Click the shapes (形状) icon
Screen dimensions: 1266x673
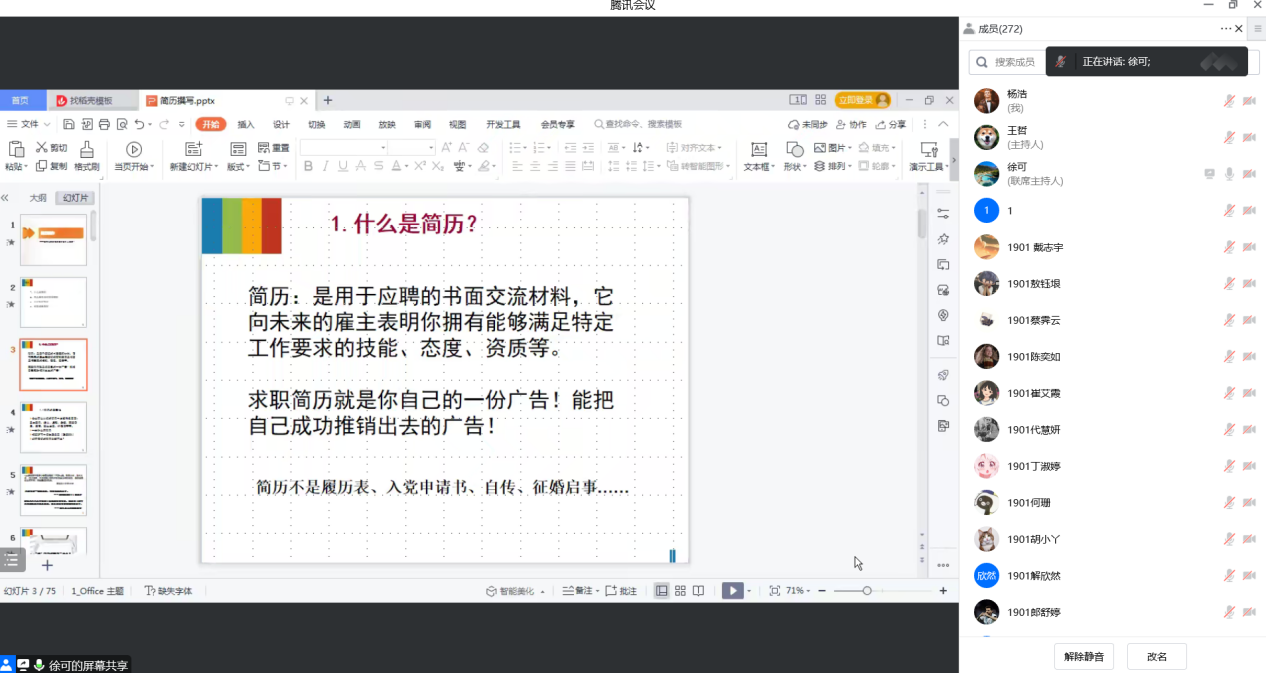tap(795, 150)
